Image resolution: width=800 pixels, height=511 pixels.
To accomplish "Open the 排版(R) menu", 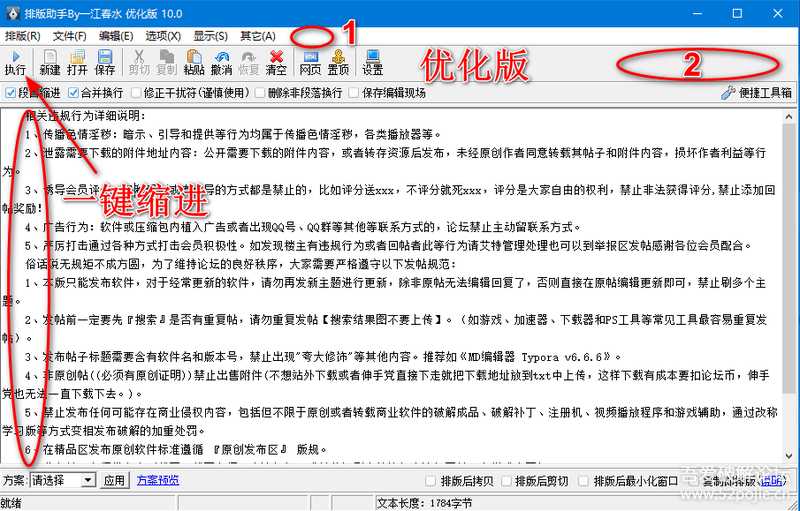I will 23,36.
